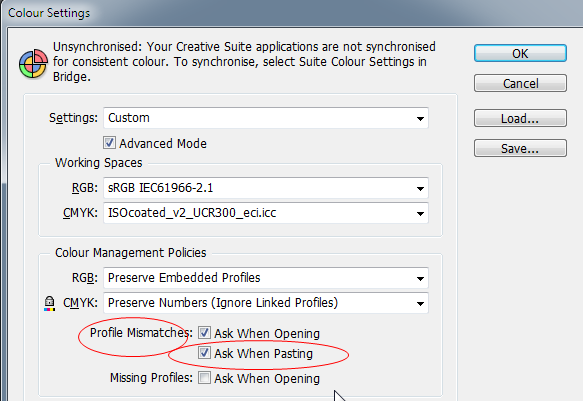Click the Cancel button
The height and width of the screenshot is (401, 583).
520,83
